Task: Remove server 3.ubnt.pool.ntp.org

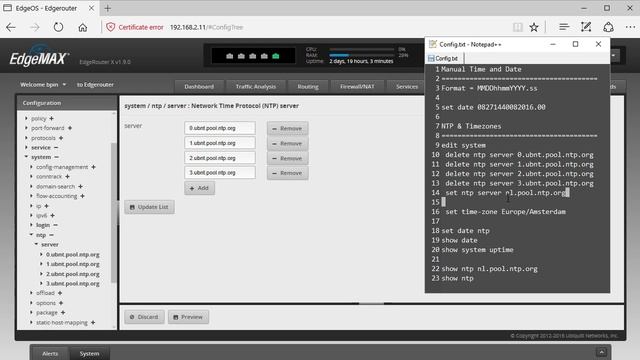Action: pyautogui.click(x=287, y=173)
